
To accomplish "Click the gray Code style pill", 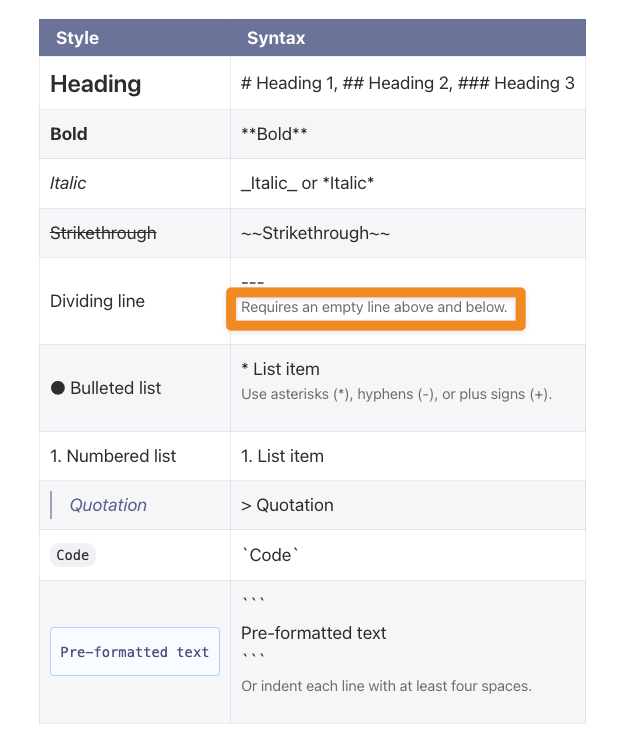I will click(x=73, y=555).
